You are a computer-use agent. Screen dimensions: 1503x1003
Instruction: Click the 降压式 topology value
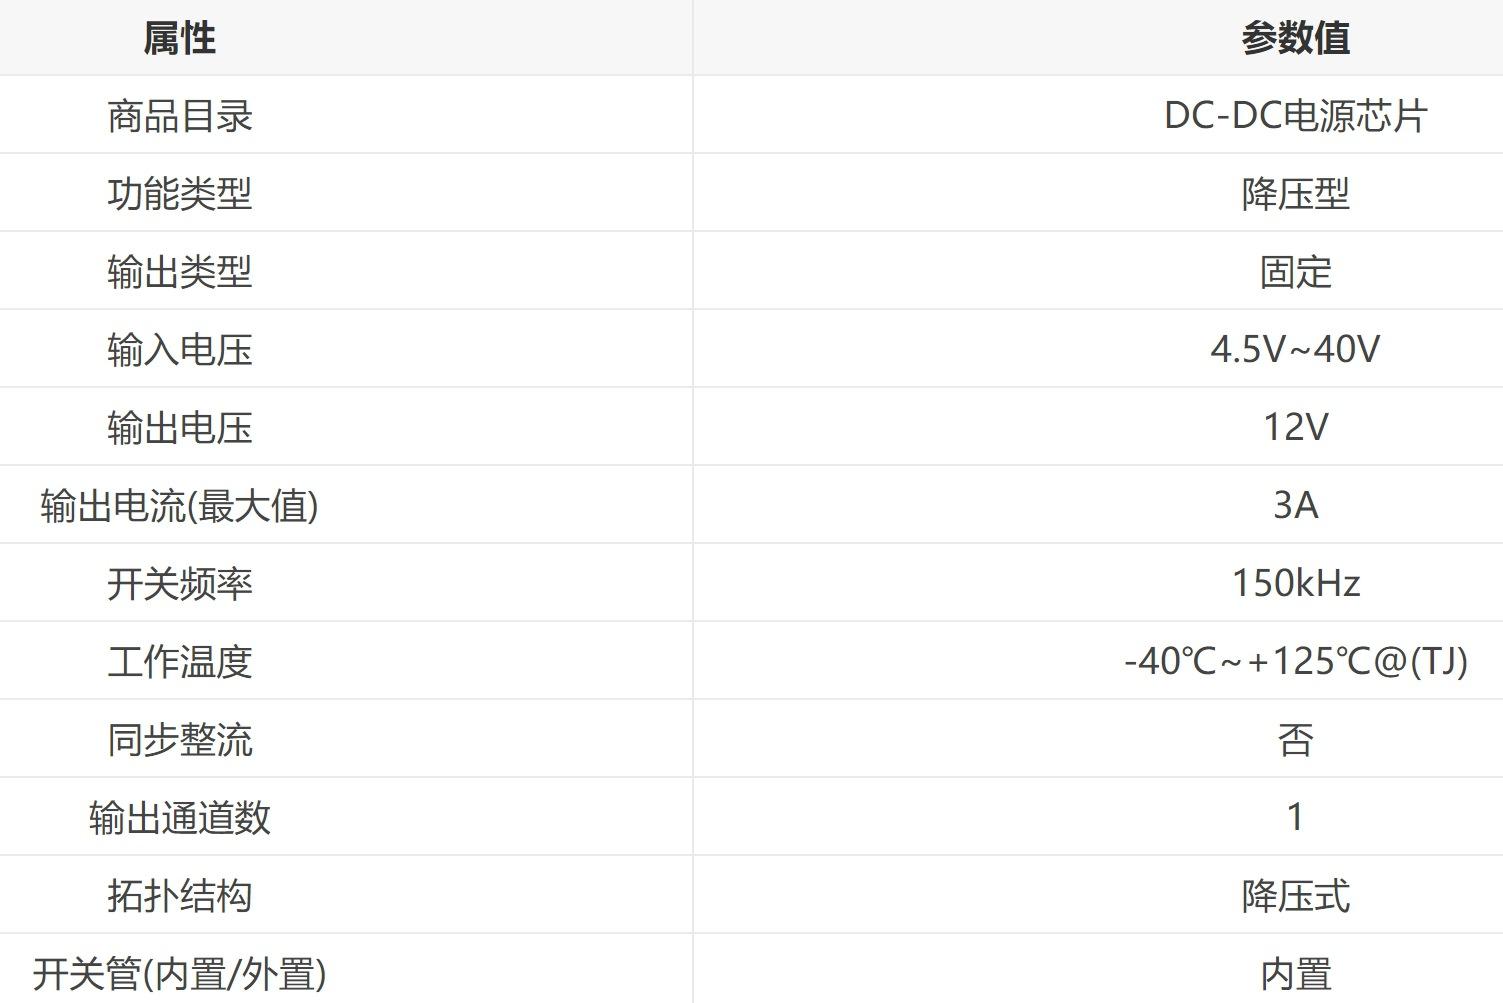click(1295, 896)
